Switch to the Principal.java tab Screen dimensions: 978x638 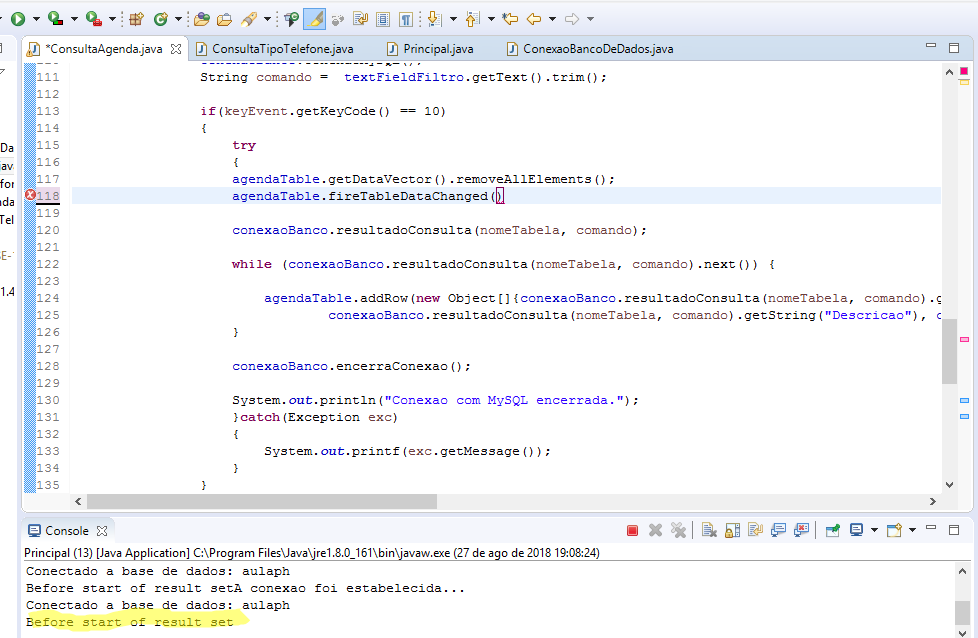click(438, 48)
